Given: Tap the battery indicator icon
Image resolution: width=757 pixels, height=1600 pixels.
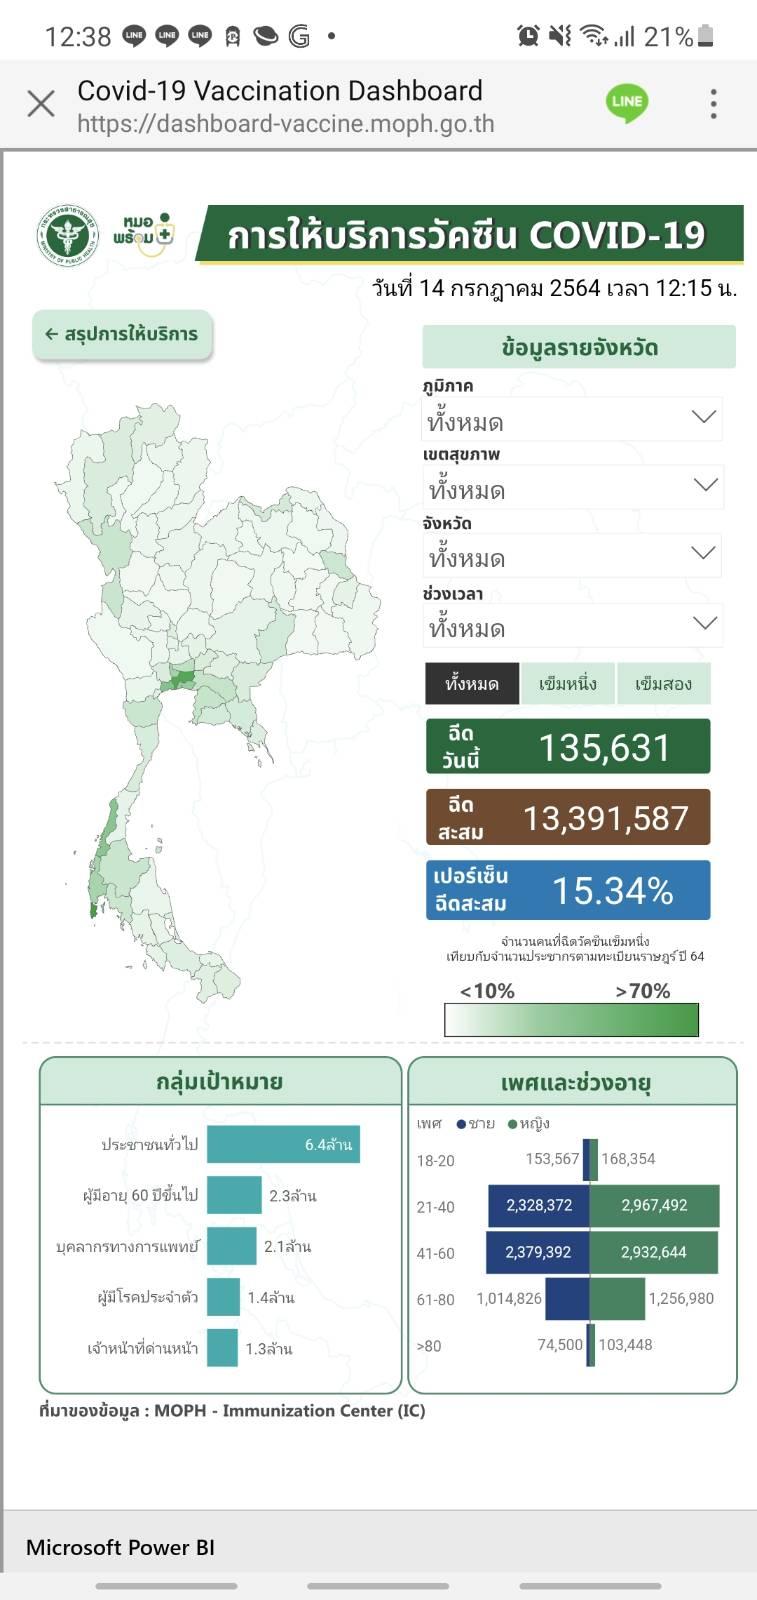Looking at the screenshot, I should tap(706, 37).
